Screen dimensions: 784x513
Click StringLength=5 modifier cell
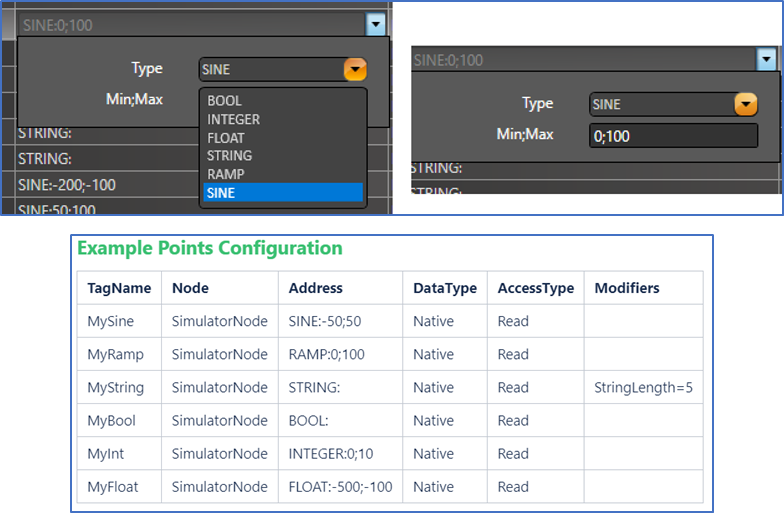643,387
